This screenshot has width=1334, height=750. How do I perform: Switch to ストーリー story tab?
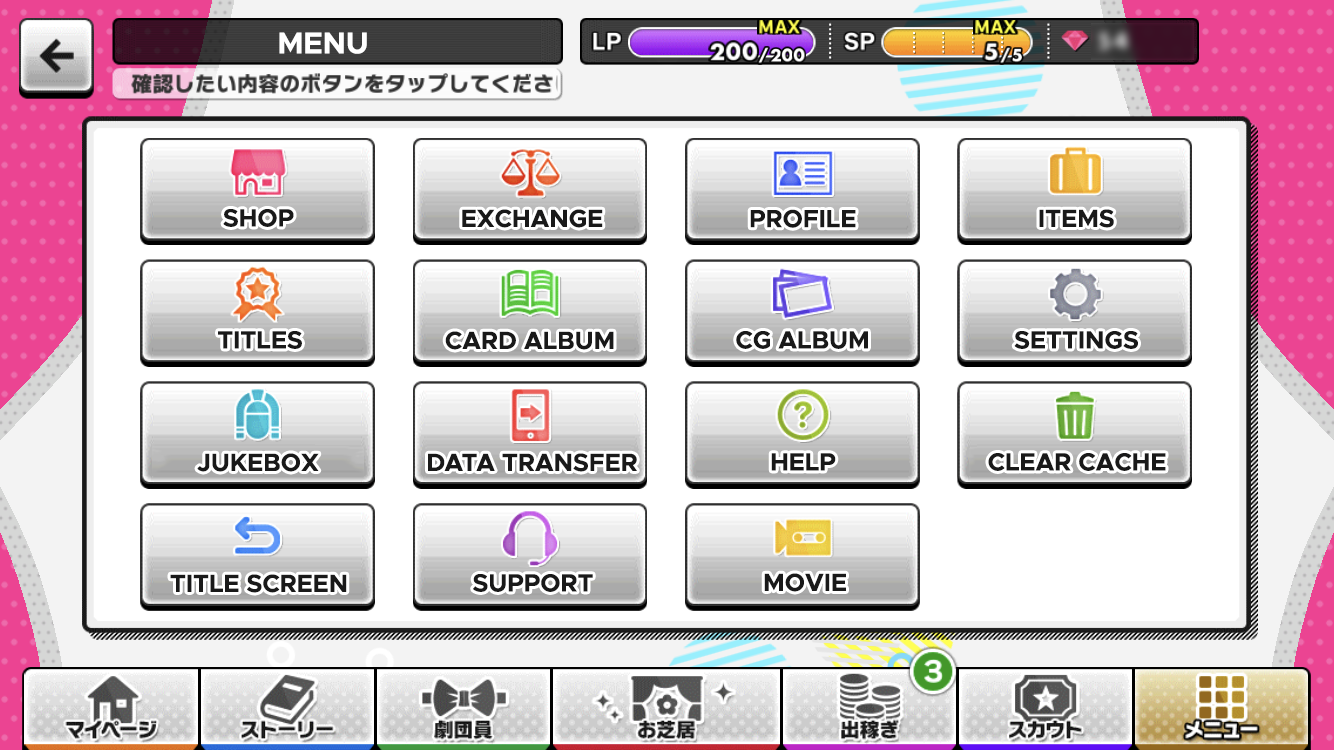click(x=288, y=709)
